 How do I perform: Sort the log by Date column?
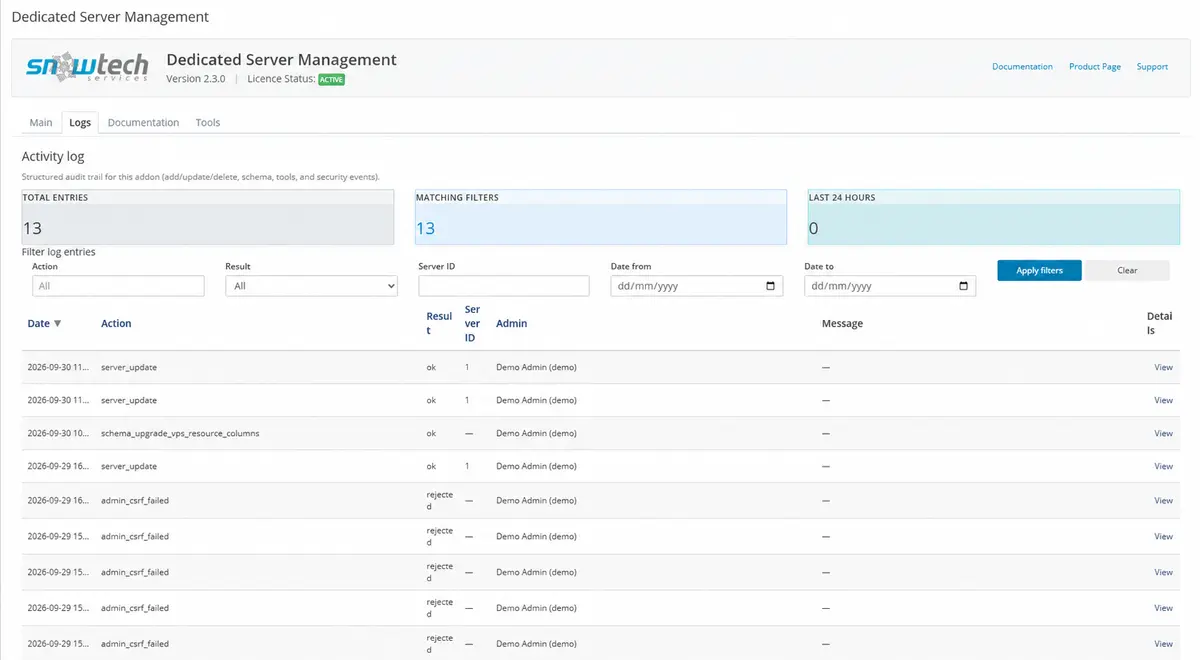(x=44, y=323)
